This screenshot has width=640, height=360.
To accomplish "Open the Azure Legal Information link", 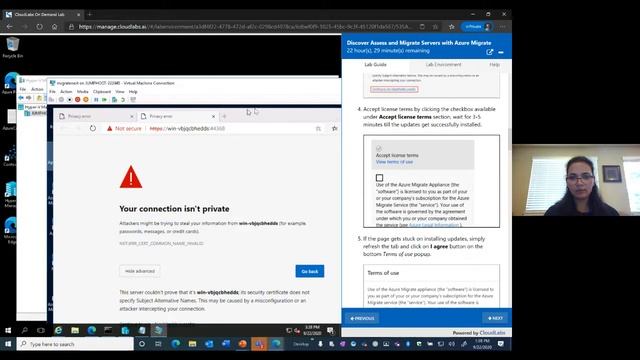I will 434,225.
